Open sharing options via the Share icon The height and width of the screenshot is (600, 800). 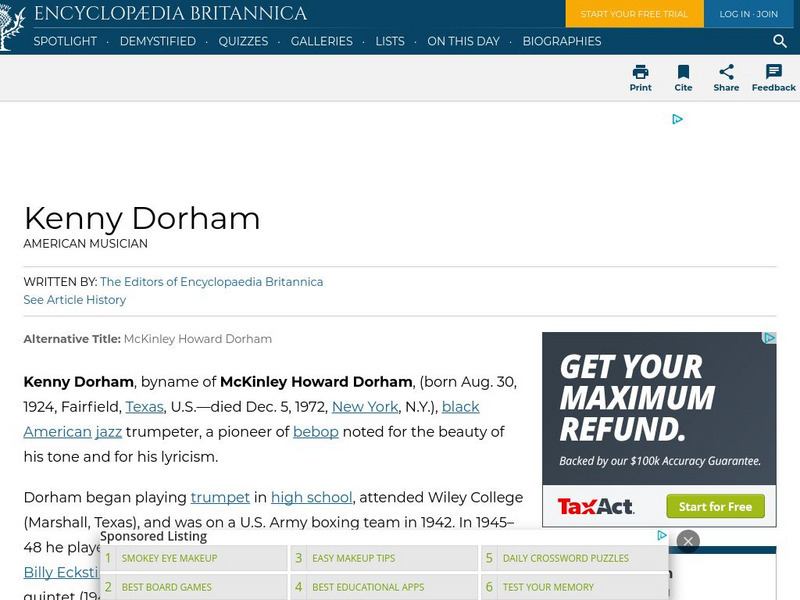(x=726, y=73)
